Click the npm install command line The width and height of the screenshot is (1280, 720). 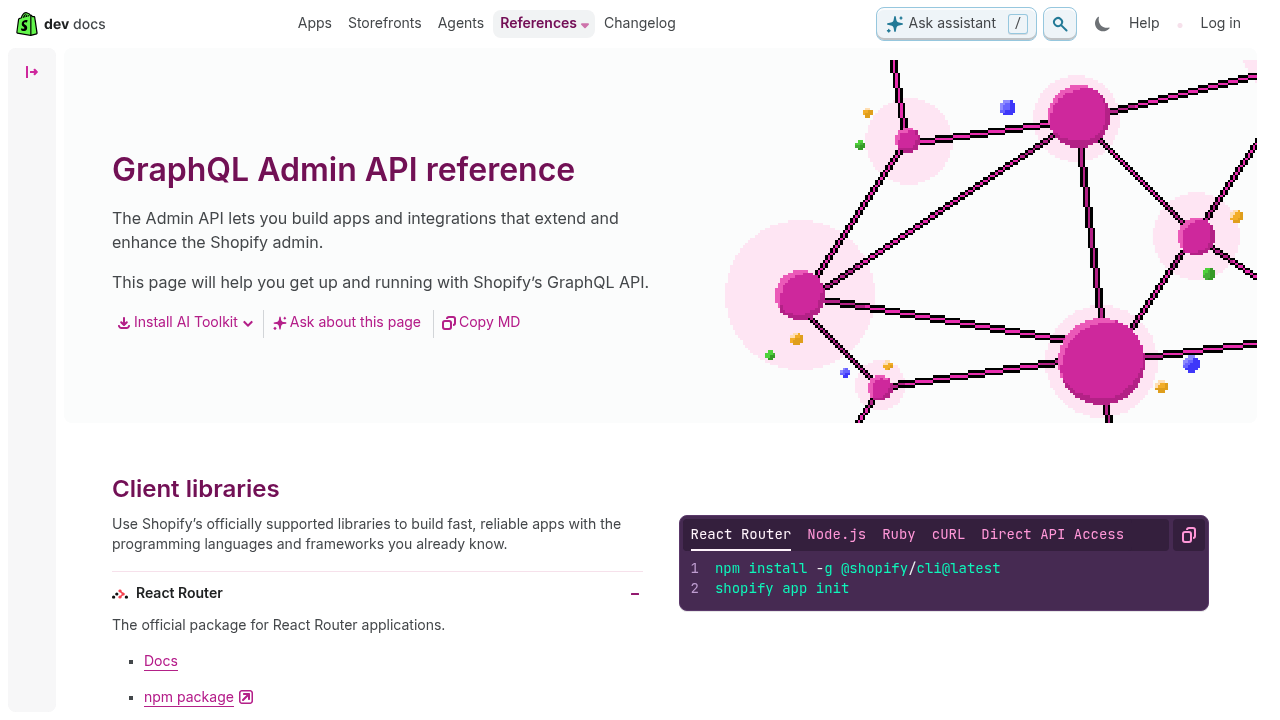coord(858,569)
